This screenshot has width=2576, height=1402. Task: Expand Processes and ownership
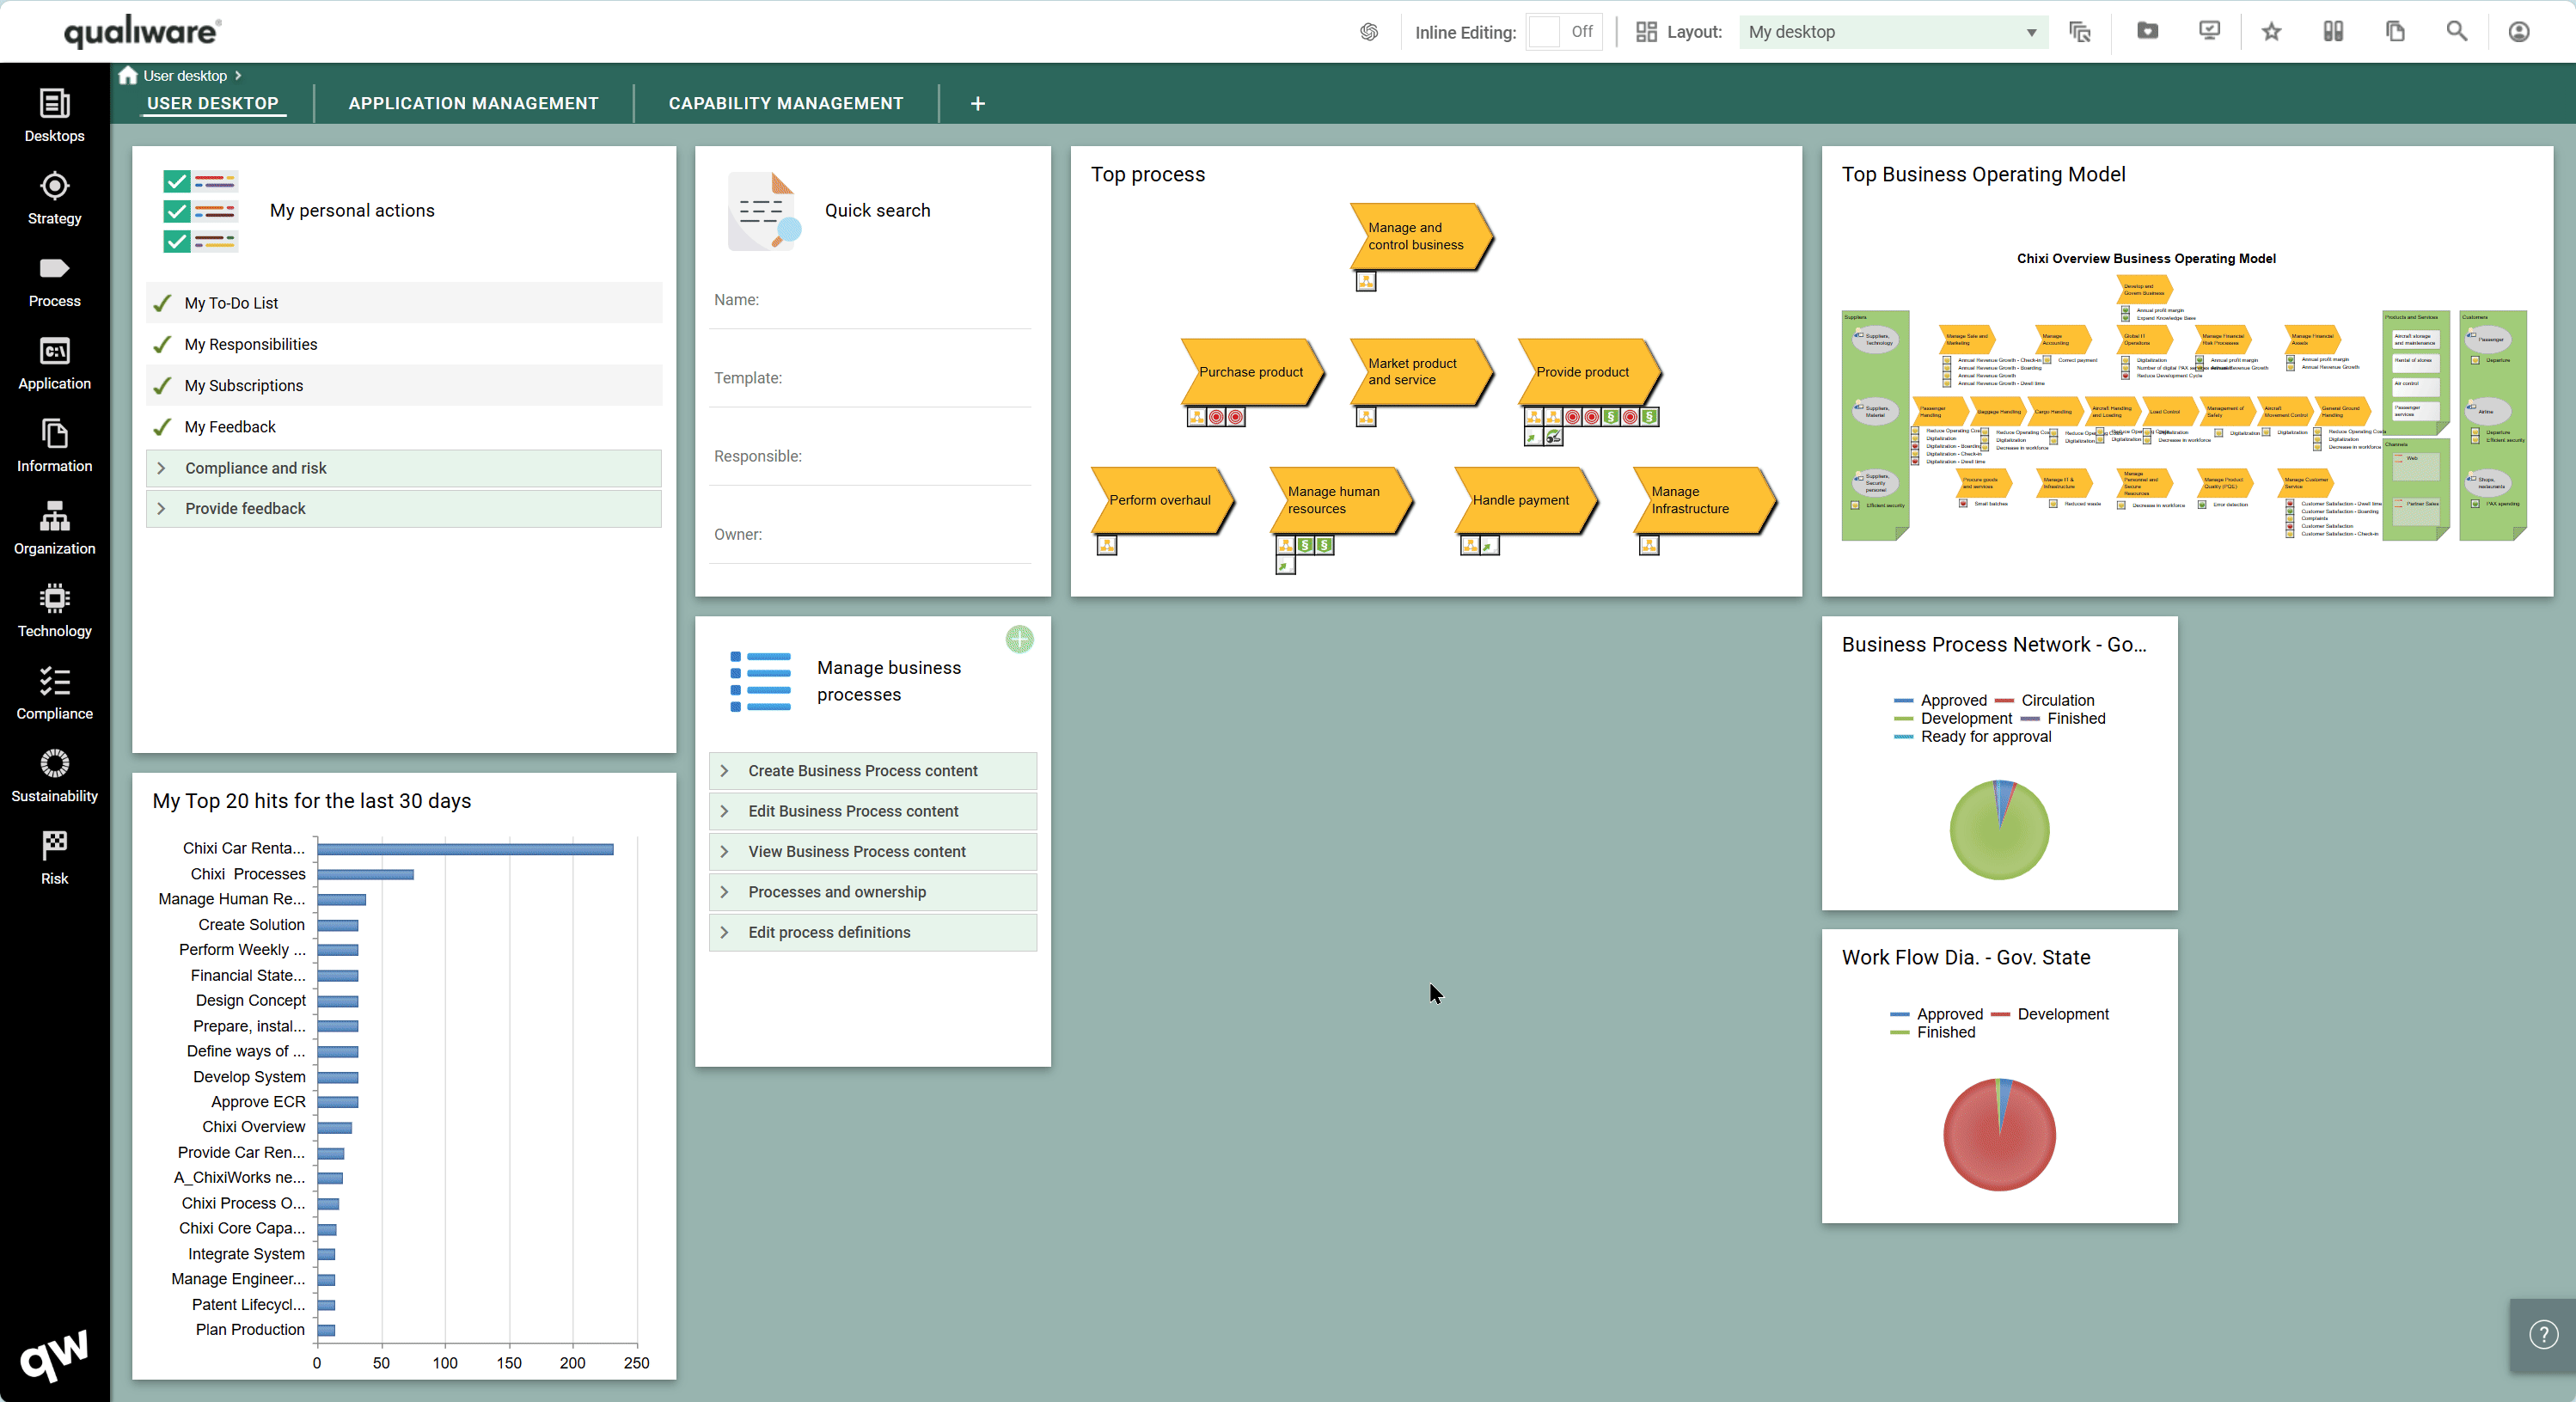pos(872,892)
